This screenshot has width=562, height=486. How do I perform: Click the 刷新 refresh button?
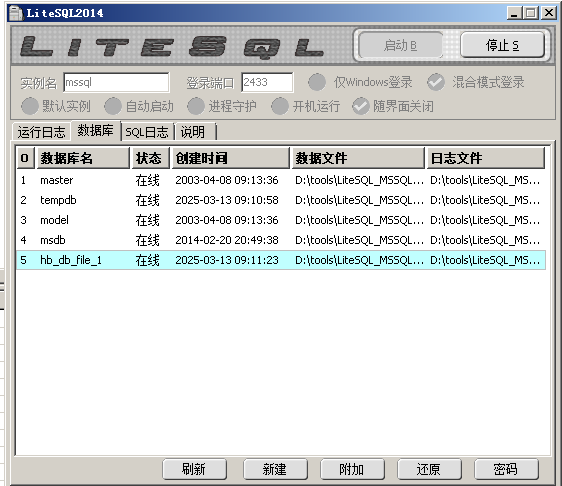[x=194, y=469]
